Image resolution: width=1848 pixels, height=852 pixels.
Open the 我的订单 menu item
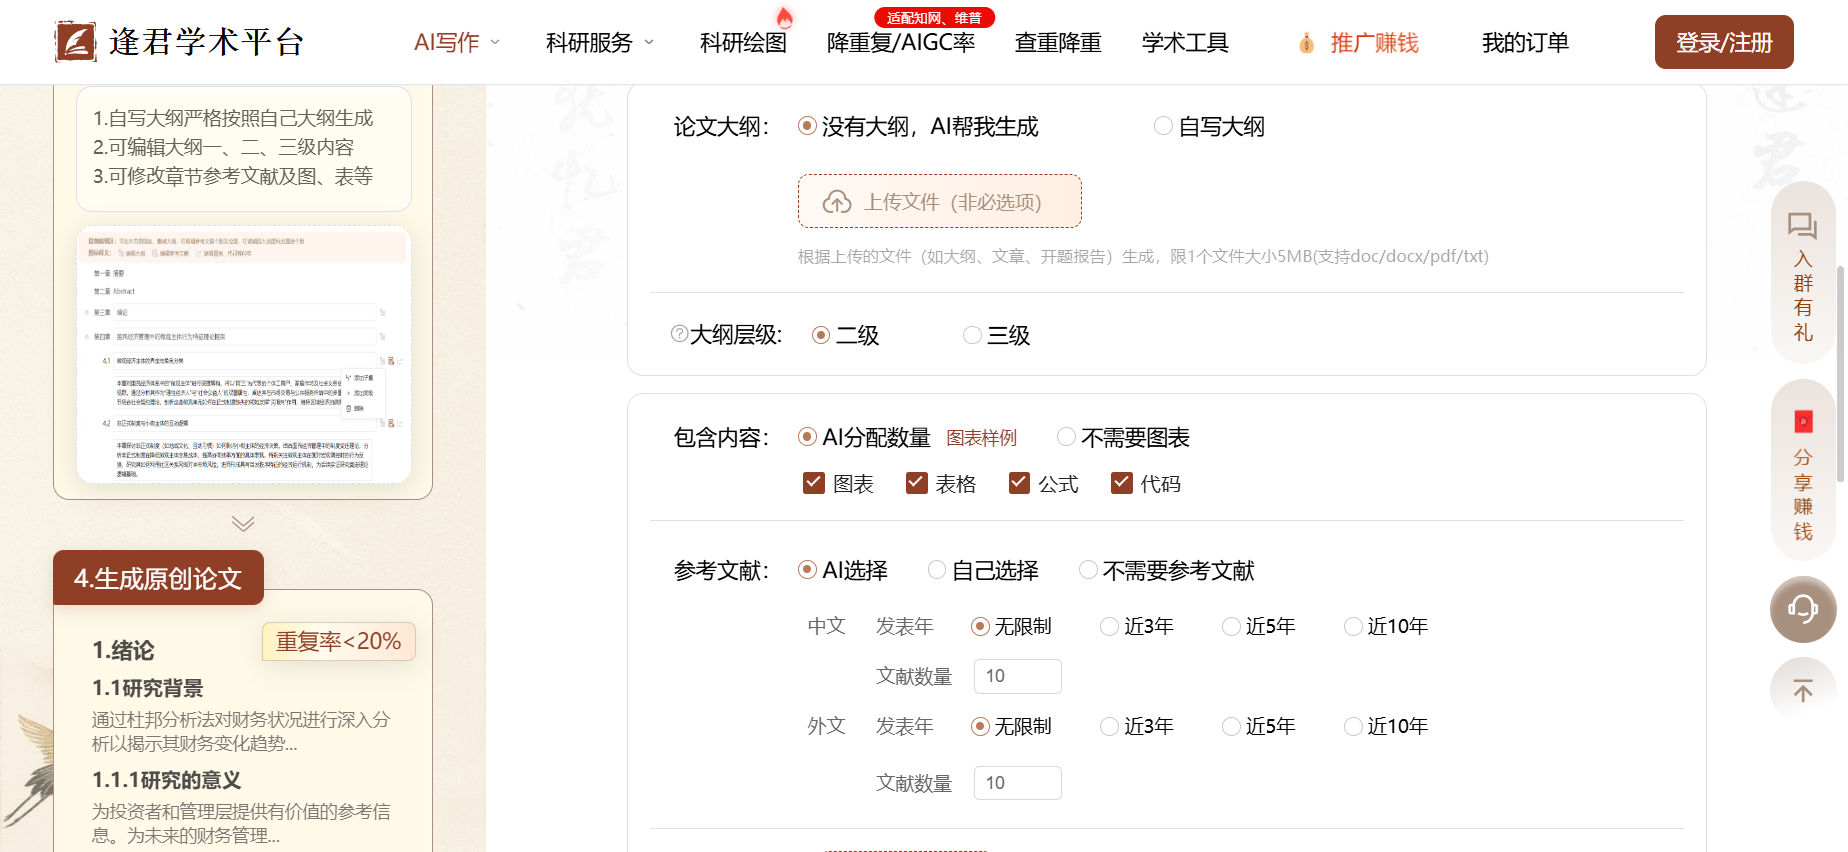point(1525,43)
